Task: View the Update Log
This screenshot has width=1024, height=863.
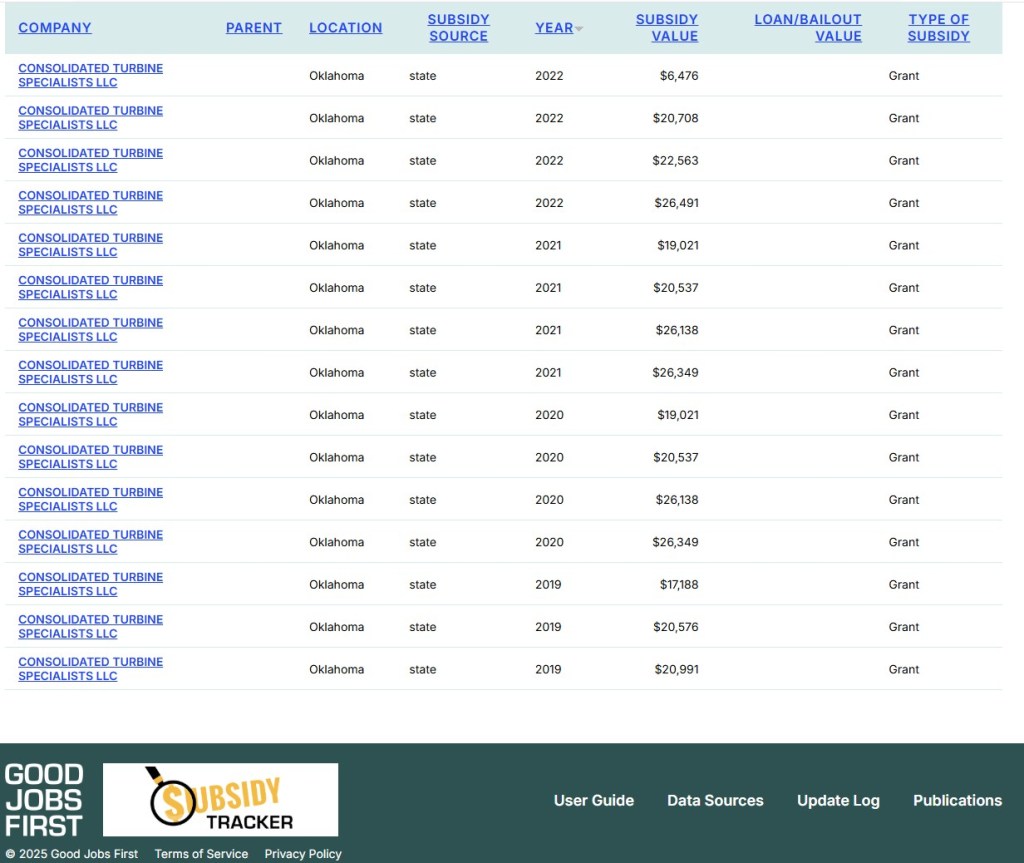Action: (838, 800)
